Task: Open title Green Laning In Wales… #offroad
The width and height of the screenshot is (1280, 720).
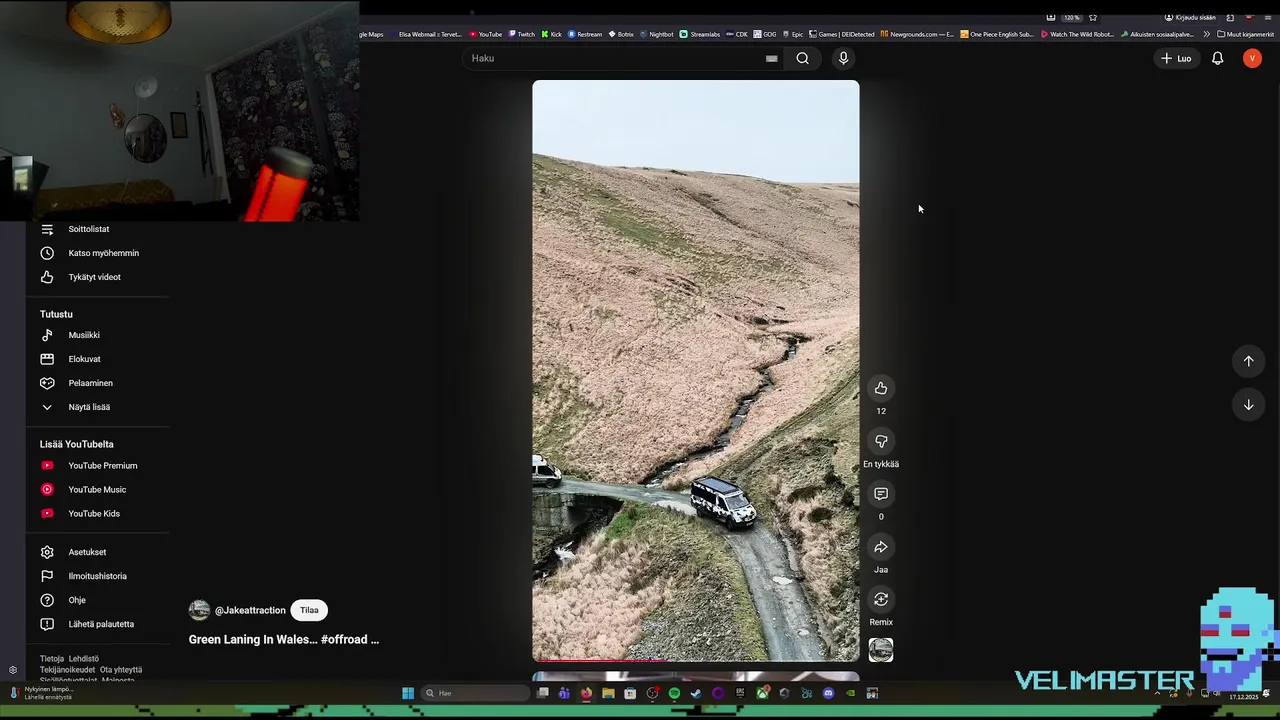Action: [284, 639]
